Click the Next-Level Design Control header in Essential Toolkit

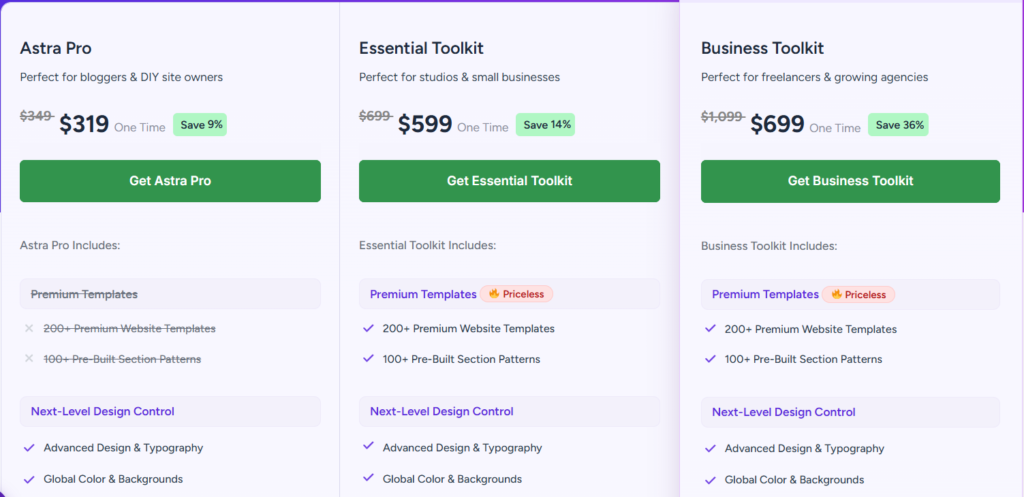tap(509, 411)
